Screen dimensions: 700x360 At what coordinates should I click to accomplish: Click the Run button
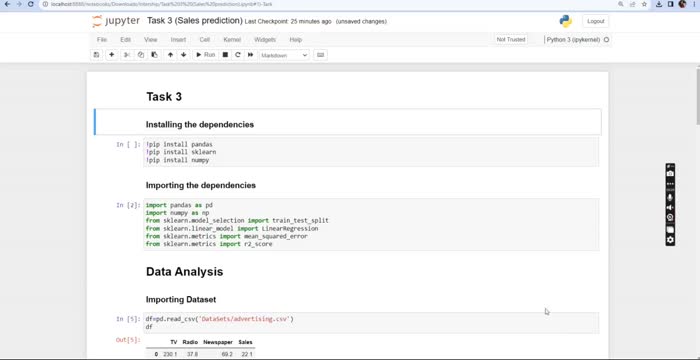pyautogui.click(x=206, y=55)
